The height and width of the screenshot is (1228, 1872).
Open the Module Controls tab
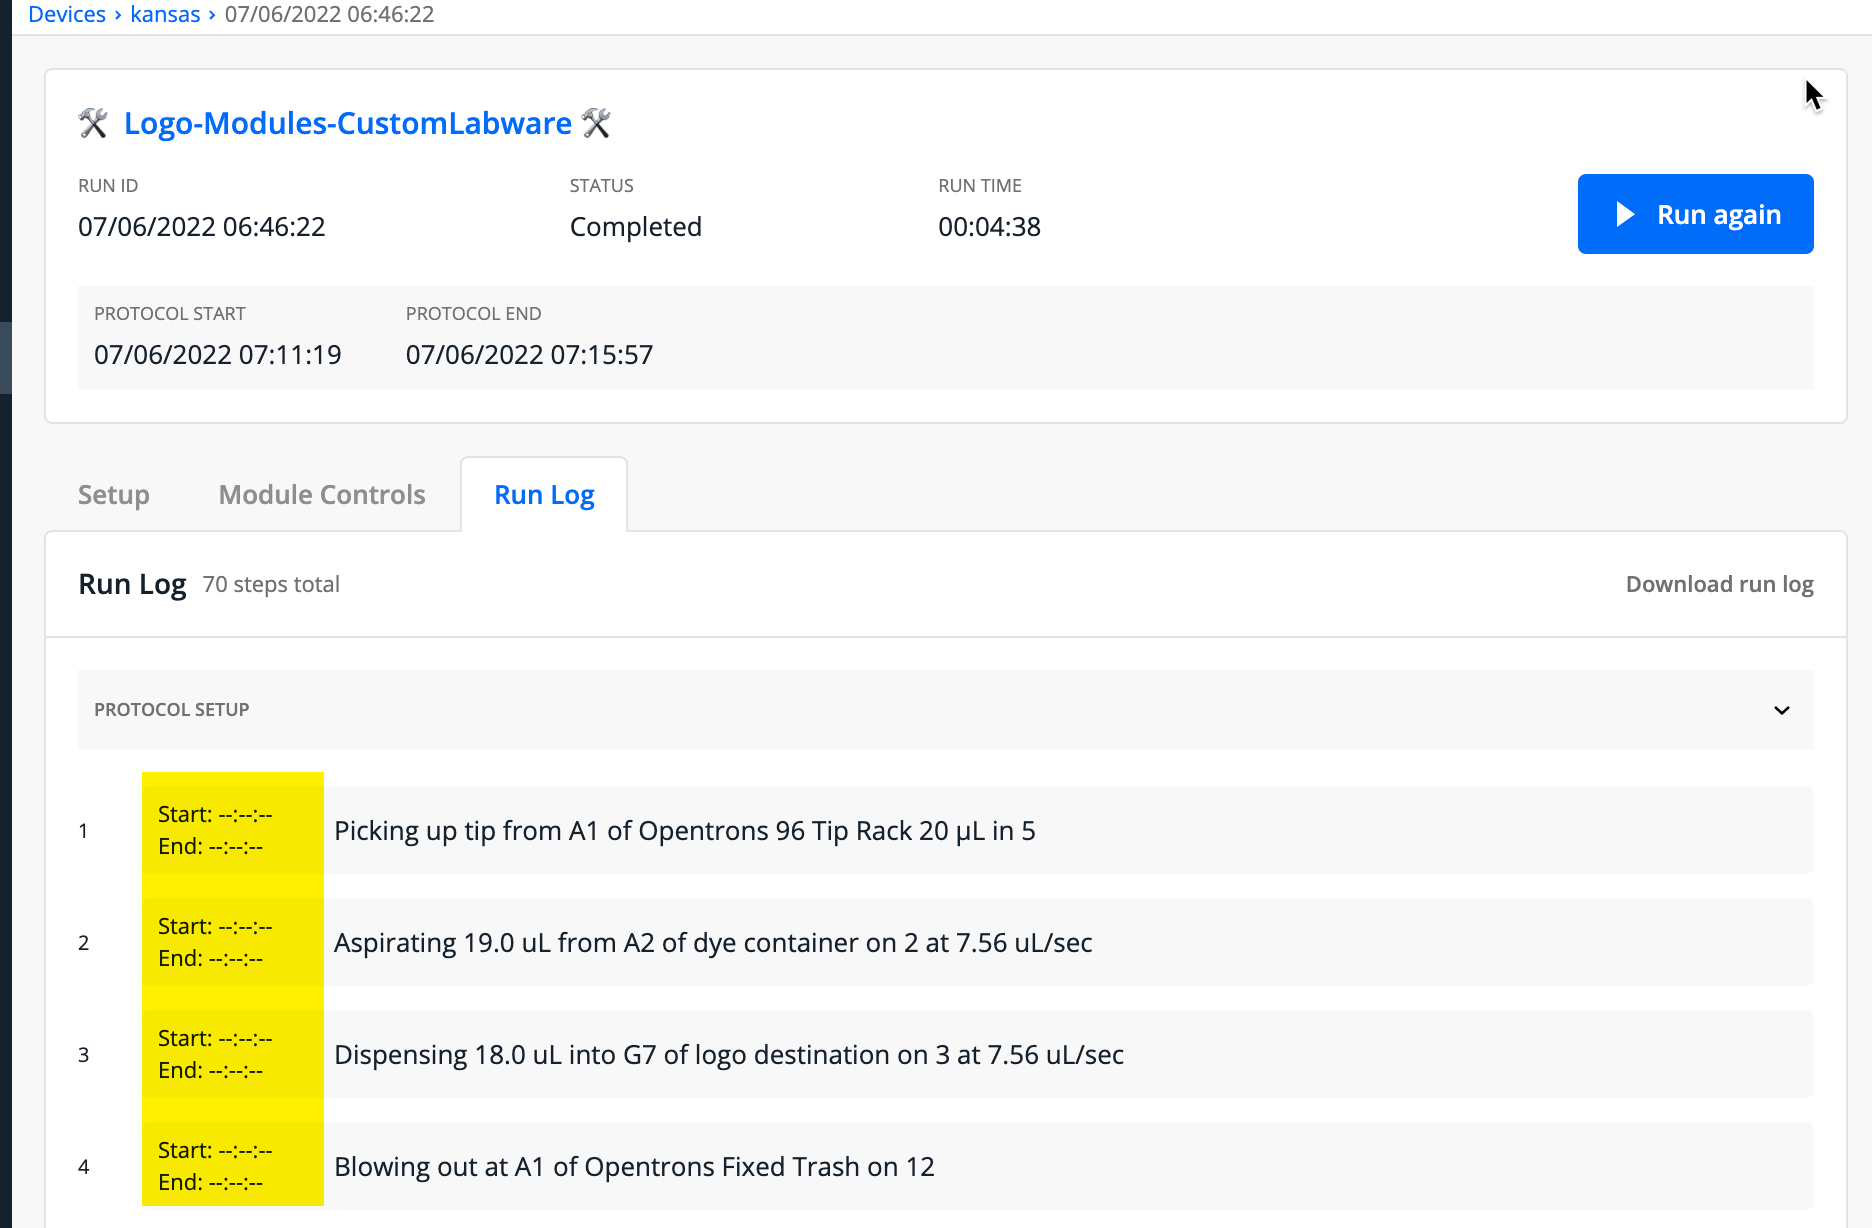point(320,494)
